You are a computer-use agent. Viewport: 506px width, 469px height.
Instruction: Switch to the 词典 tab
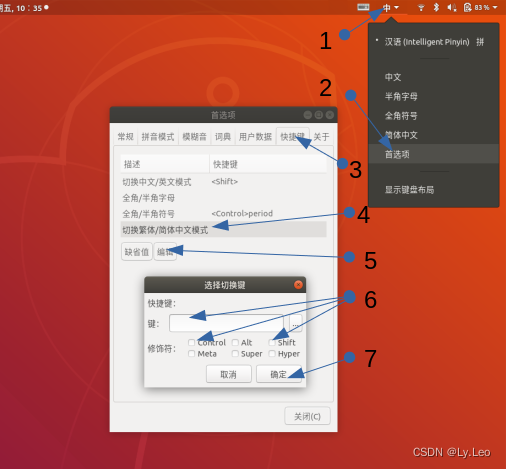click(223, 137)
